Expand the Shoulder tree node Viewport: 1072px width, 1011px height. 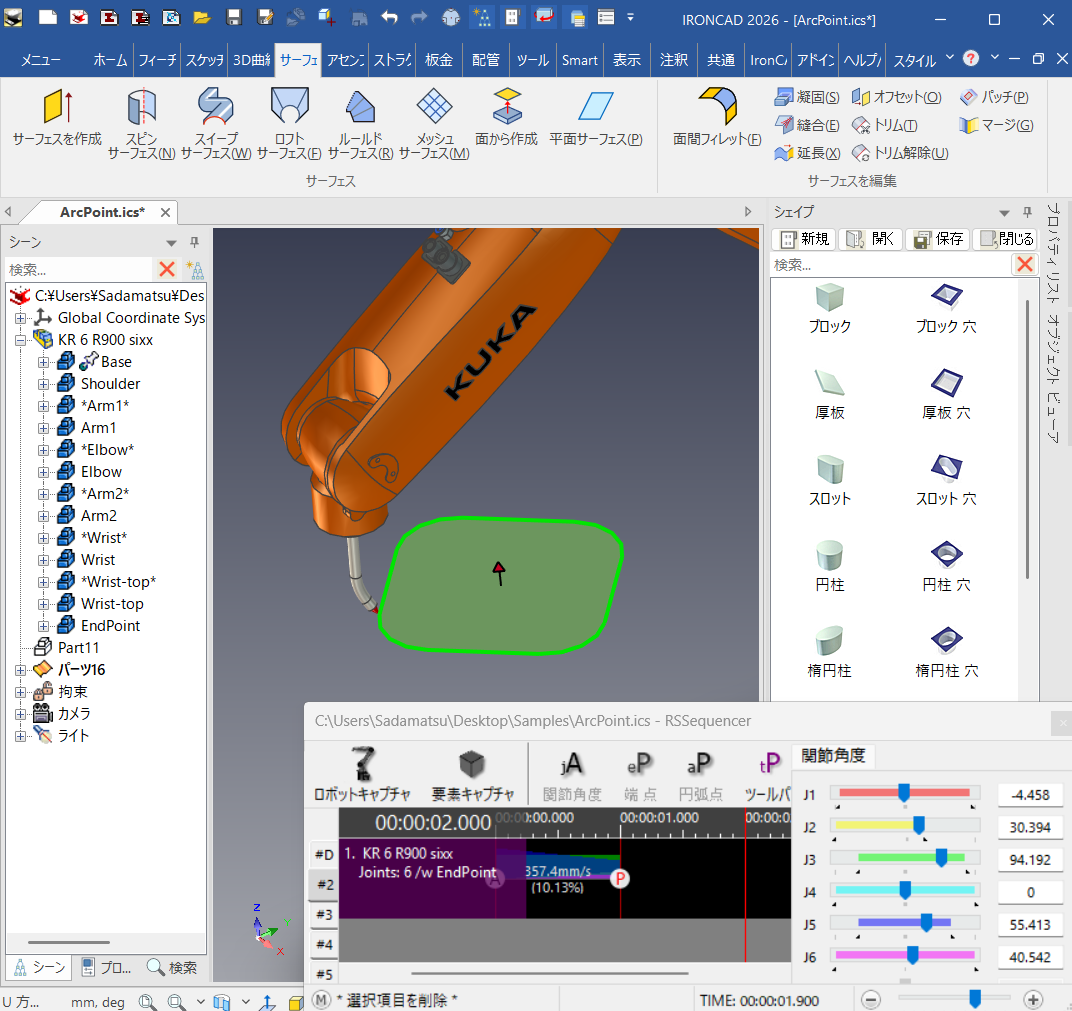(x=43, y=384)
